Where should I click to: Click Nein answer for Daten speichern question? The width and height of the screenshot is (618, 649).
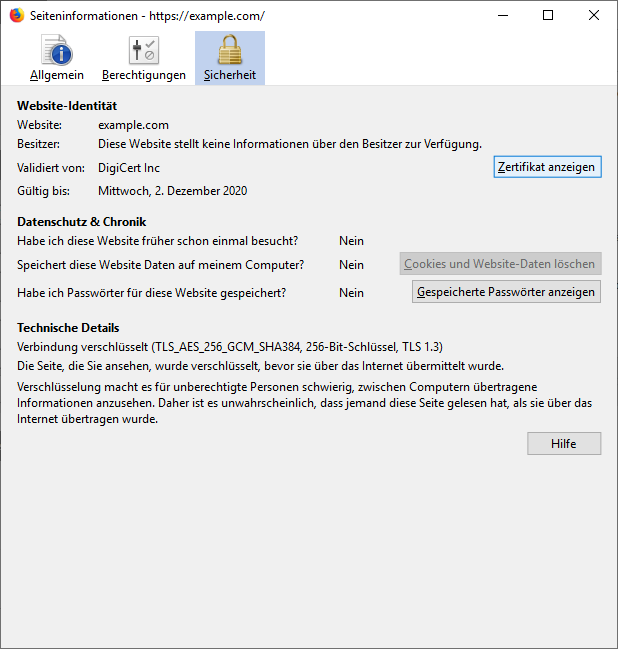(x=351, y=265)
